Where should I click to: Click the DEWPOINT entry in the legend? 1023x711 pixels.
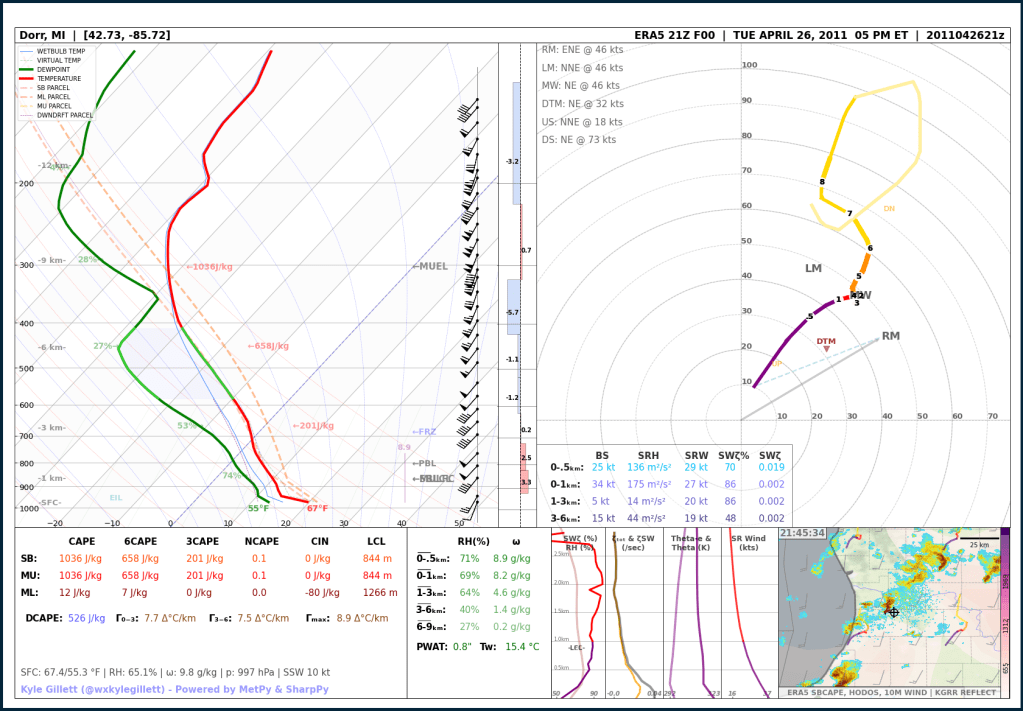coord(54,69)
